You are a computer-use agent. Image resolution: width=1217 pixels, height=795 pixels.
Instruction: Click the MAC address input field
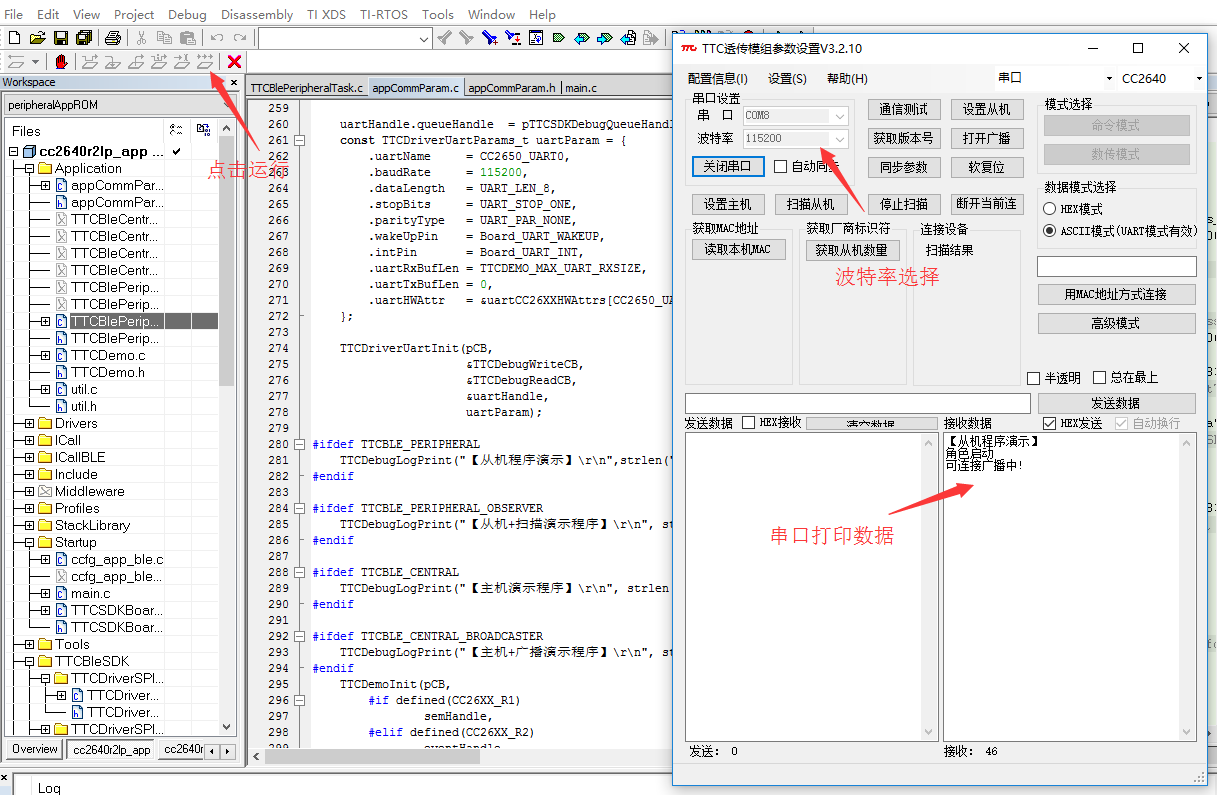pyautogui.click(x=1117, y=266)
